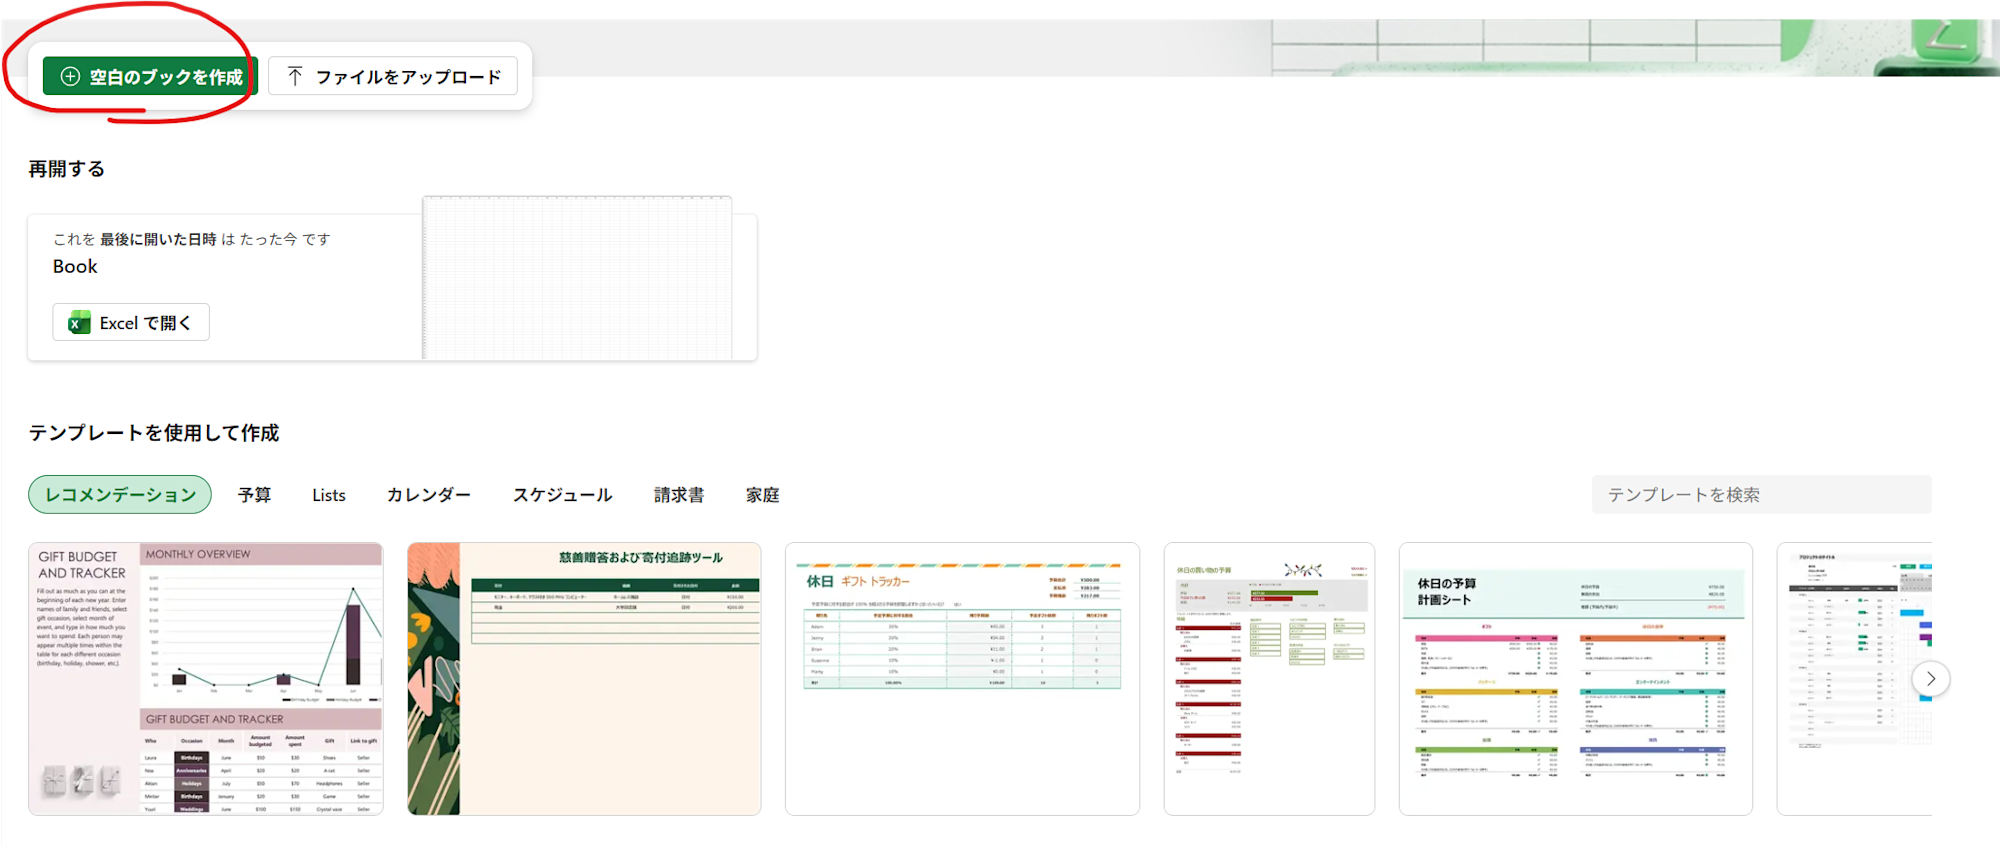Image resolution: width=2000 pixels, height=846 pixels.
Task: Click the upload arrow icon
Action: tap(295, 76)
